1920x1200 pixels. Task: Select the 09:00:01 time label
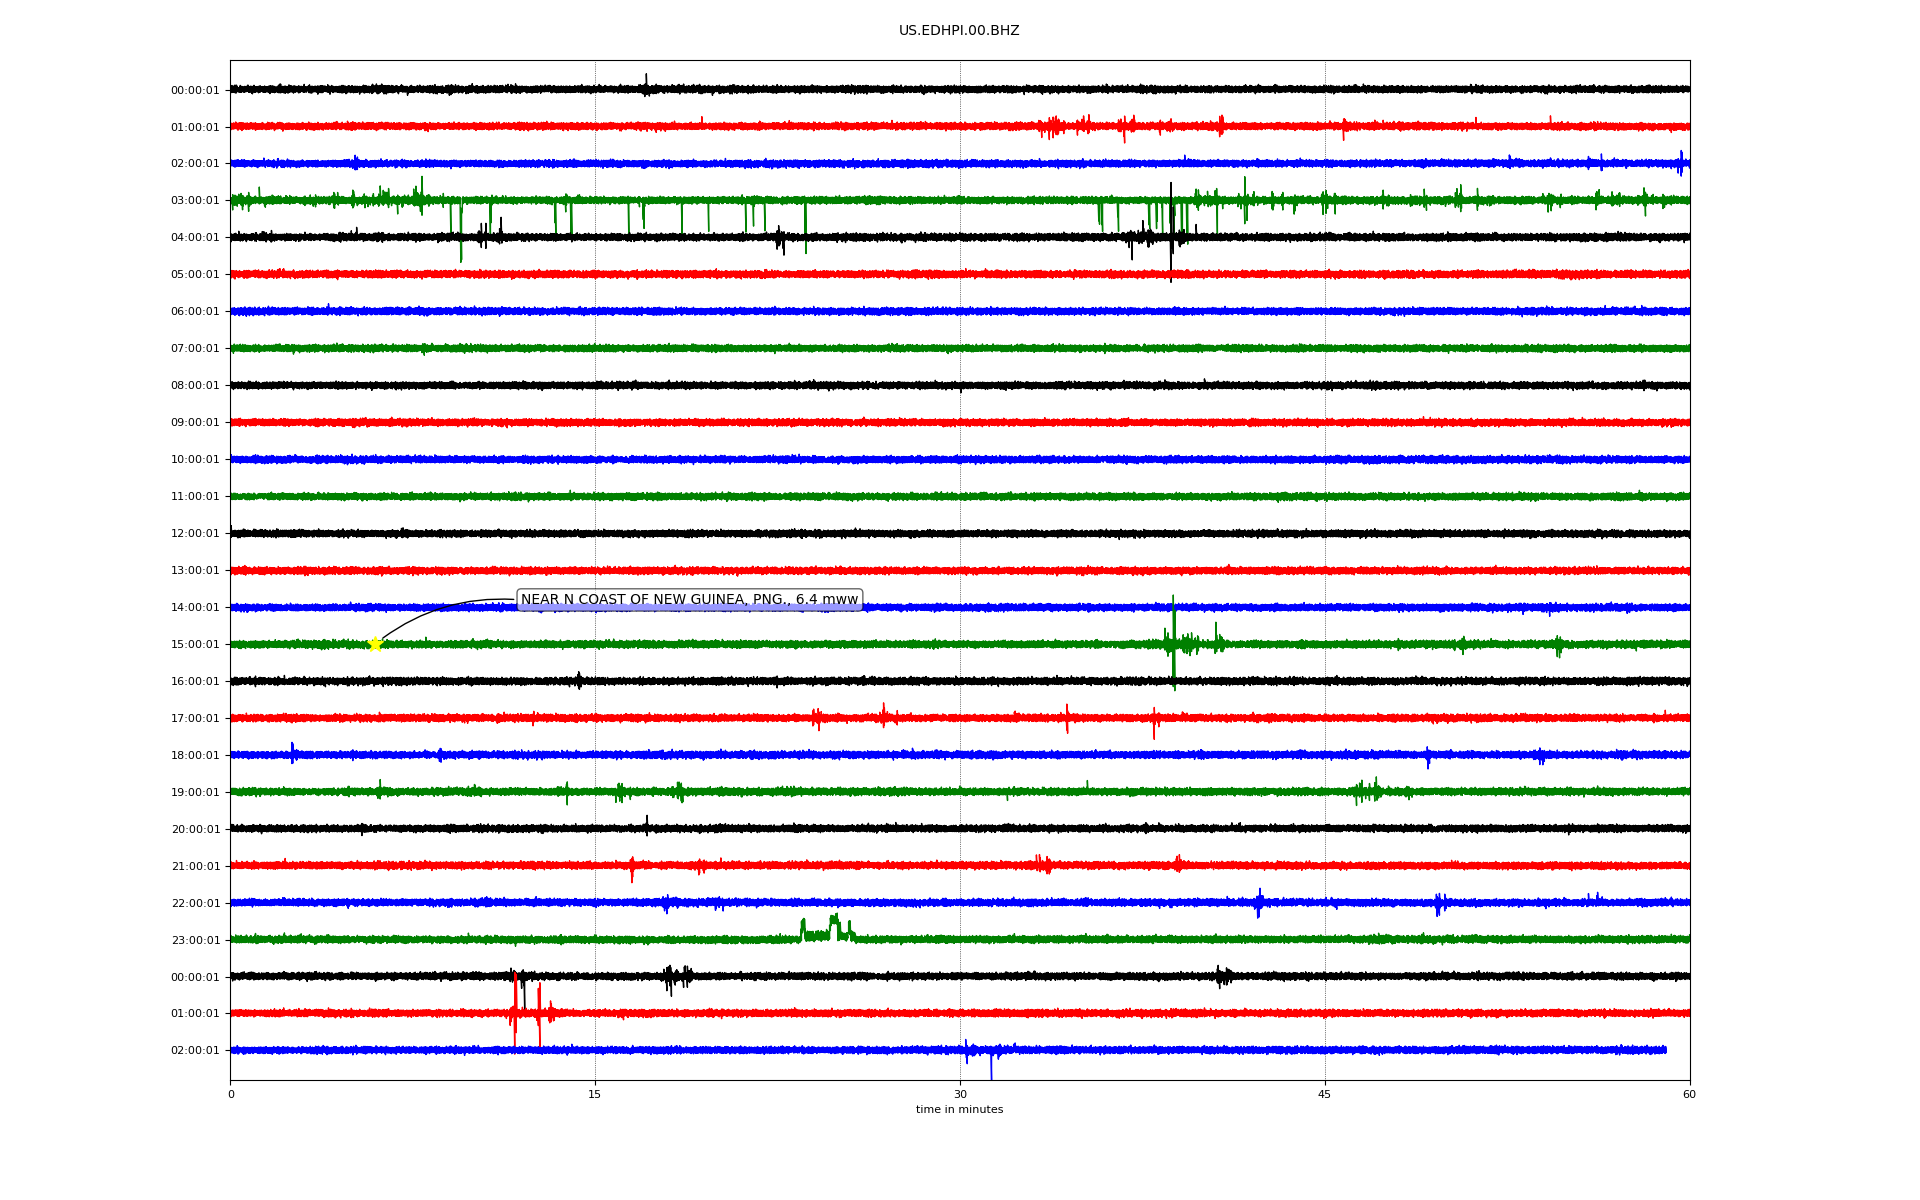point(195,423)
